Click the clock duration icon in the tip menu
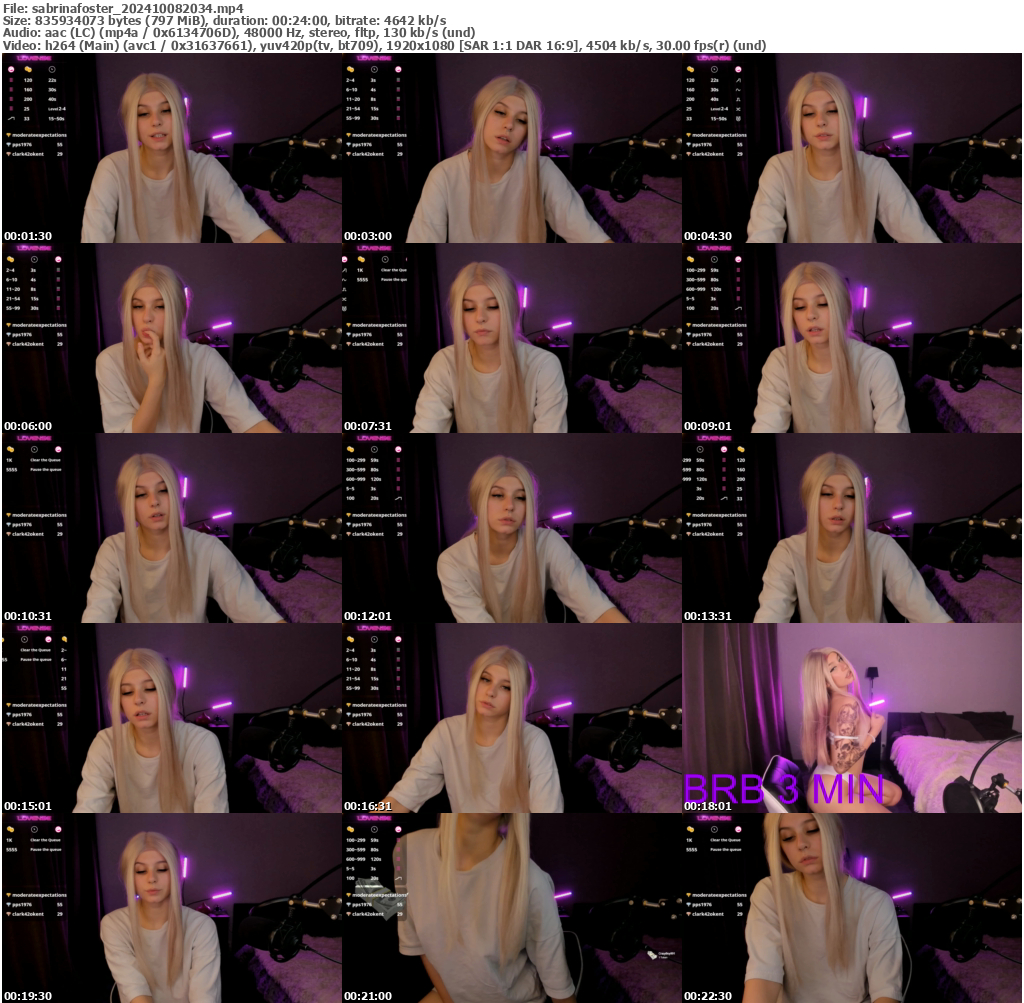 (x=52, y=69)
